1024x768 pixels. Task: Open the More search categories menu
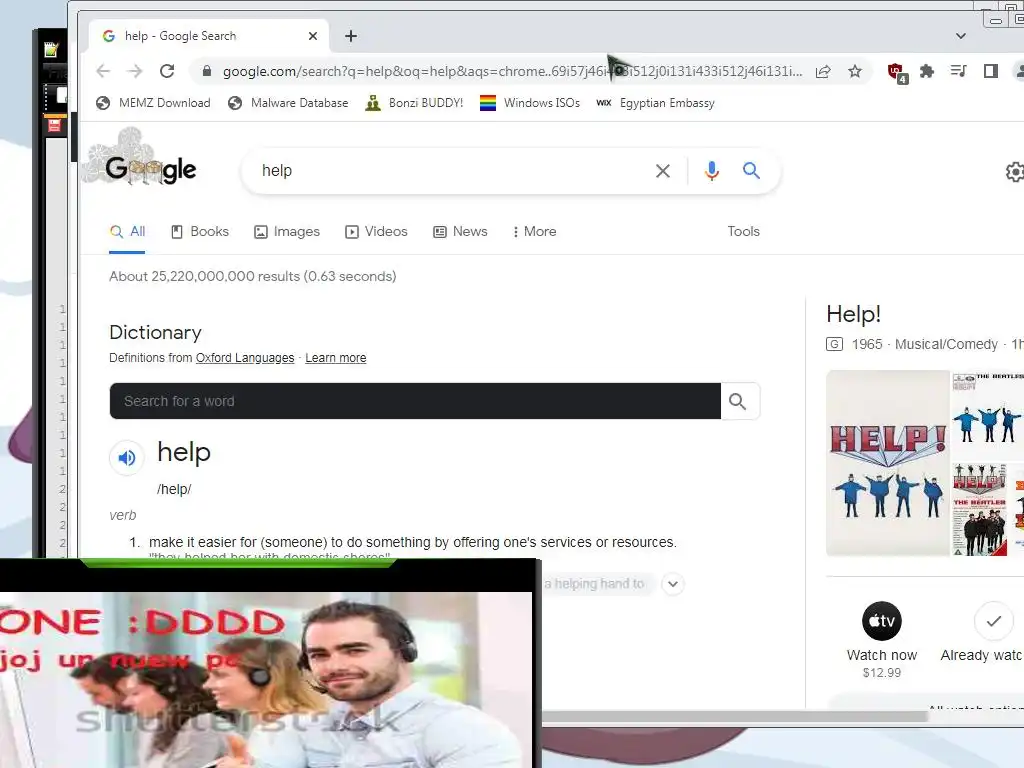point(534,232)
